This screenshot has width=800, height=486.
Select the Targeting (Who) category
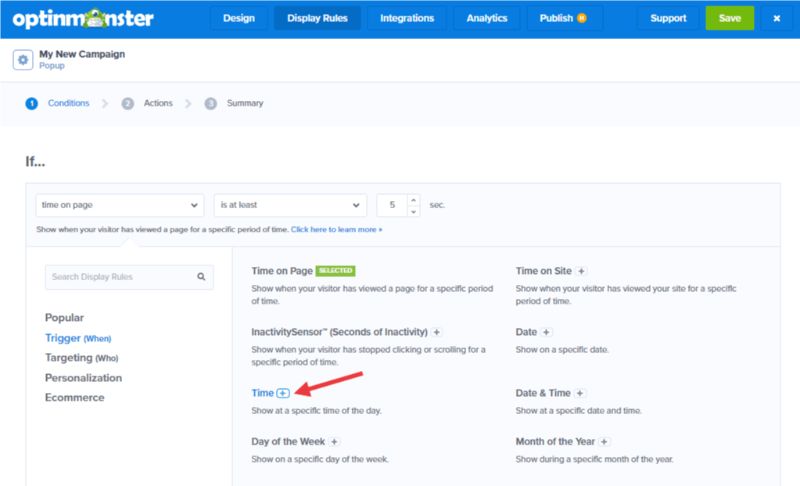tap(82, 358)
